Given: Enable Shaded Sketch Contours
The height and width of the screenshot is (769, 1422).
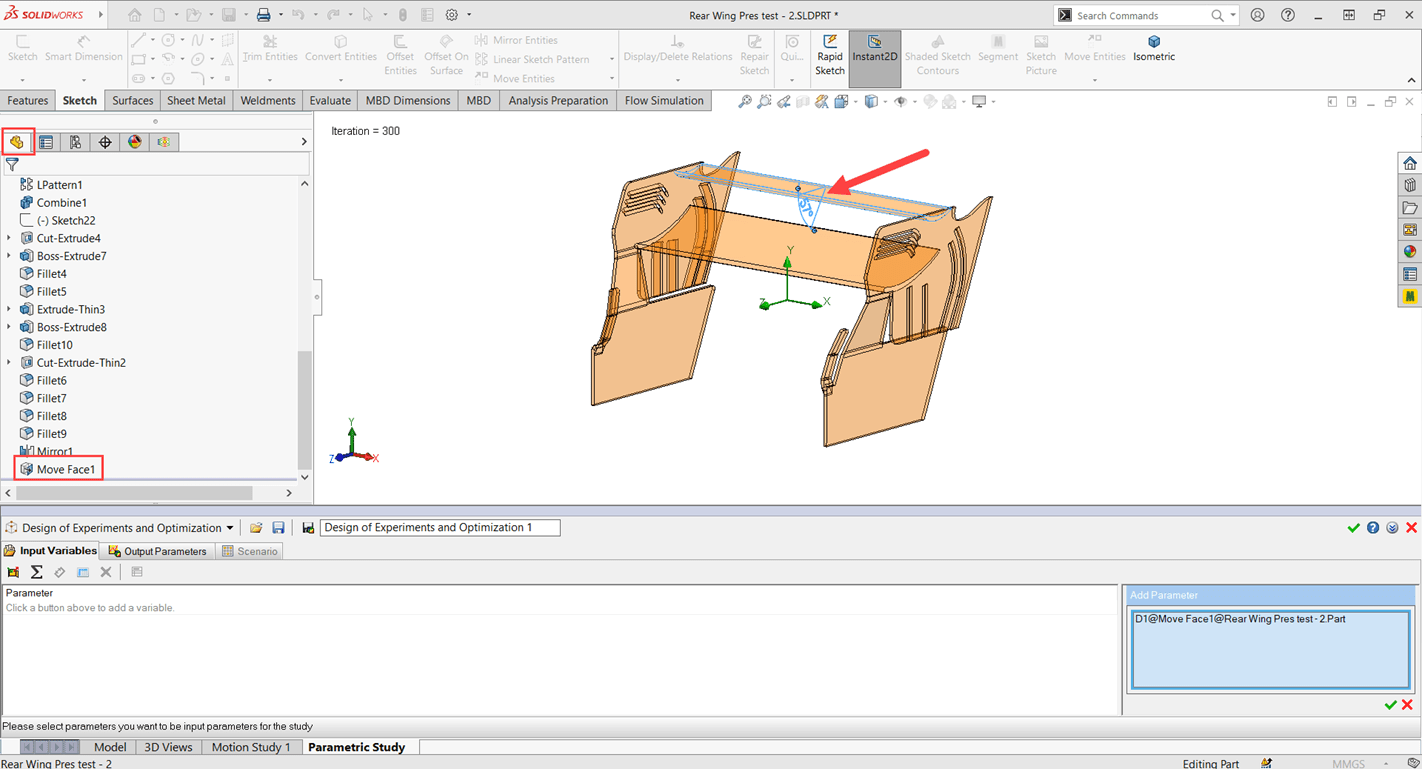Looking at the screenshot, I should point(937,50).
